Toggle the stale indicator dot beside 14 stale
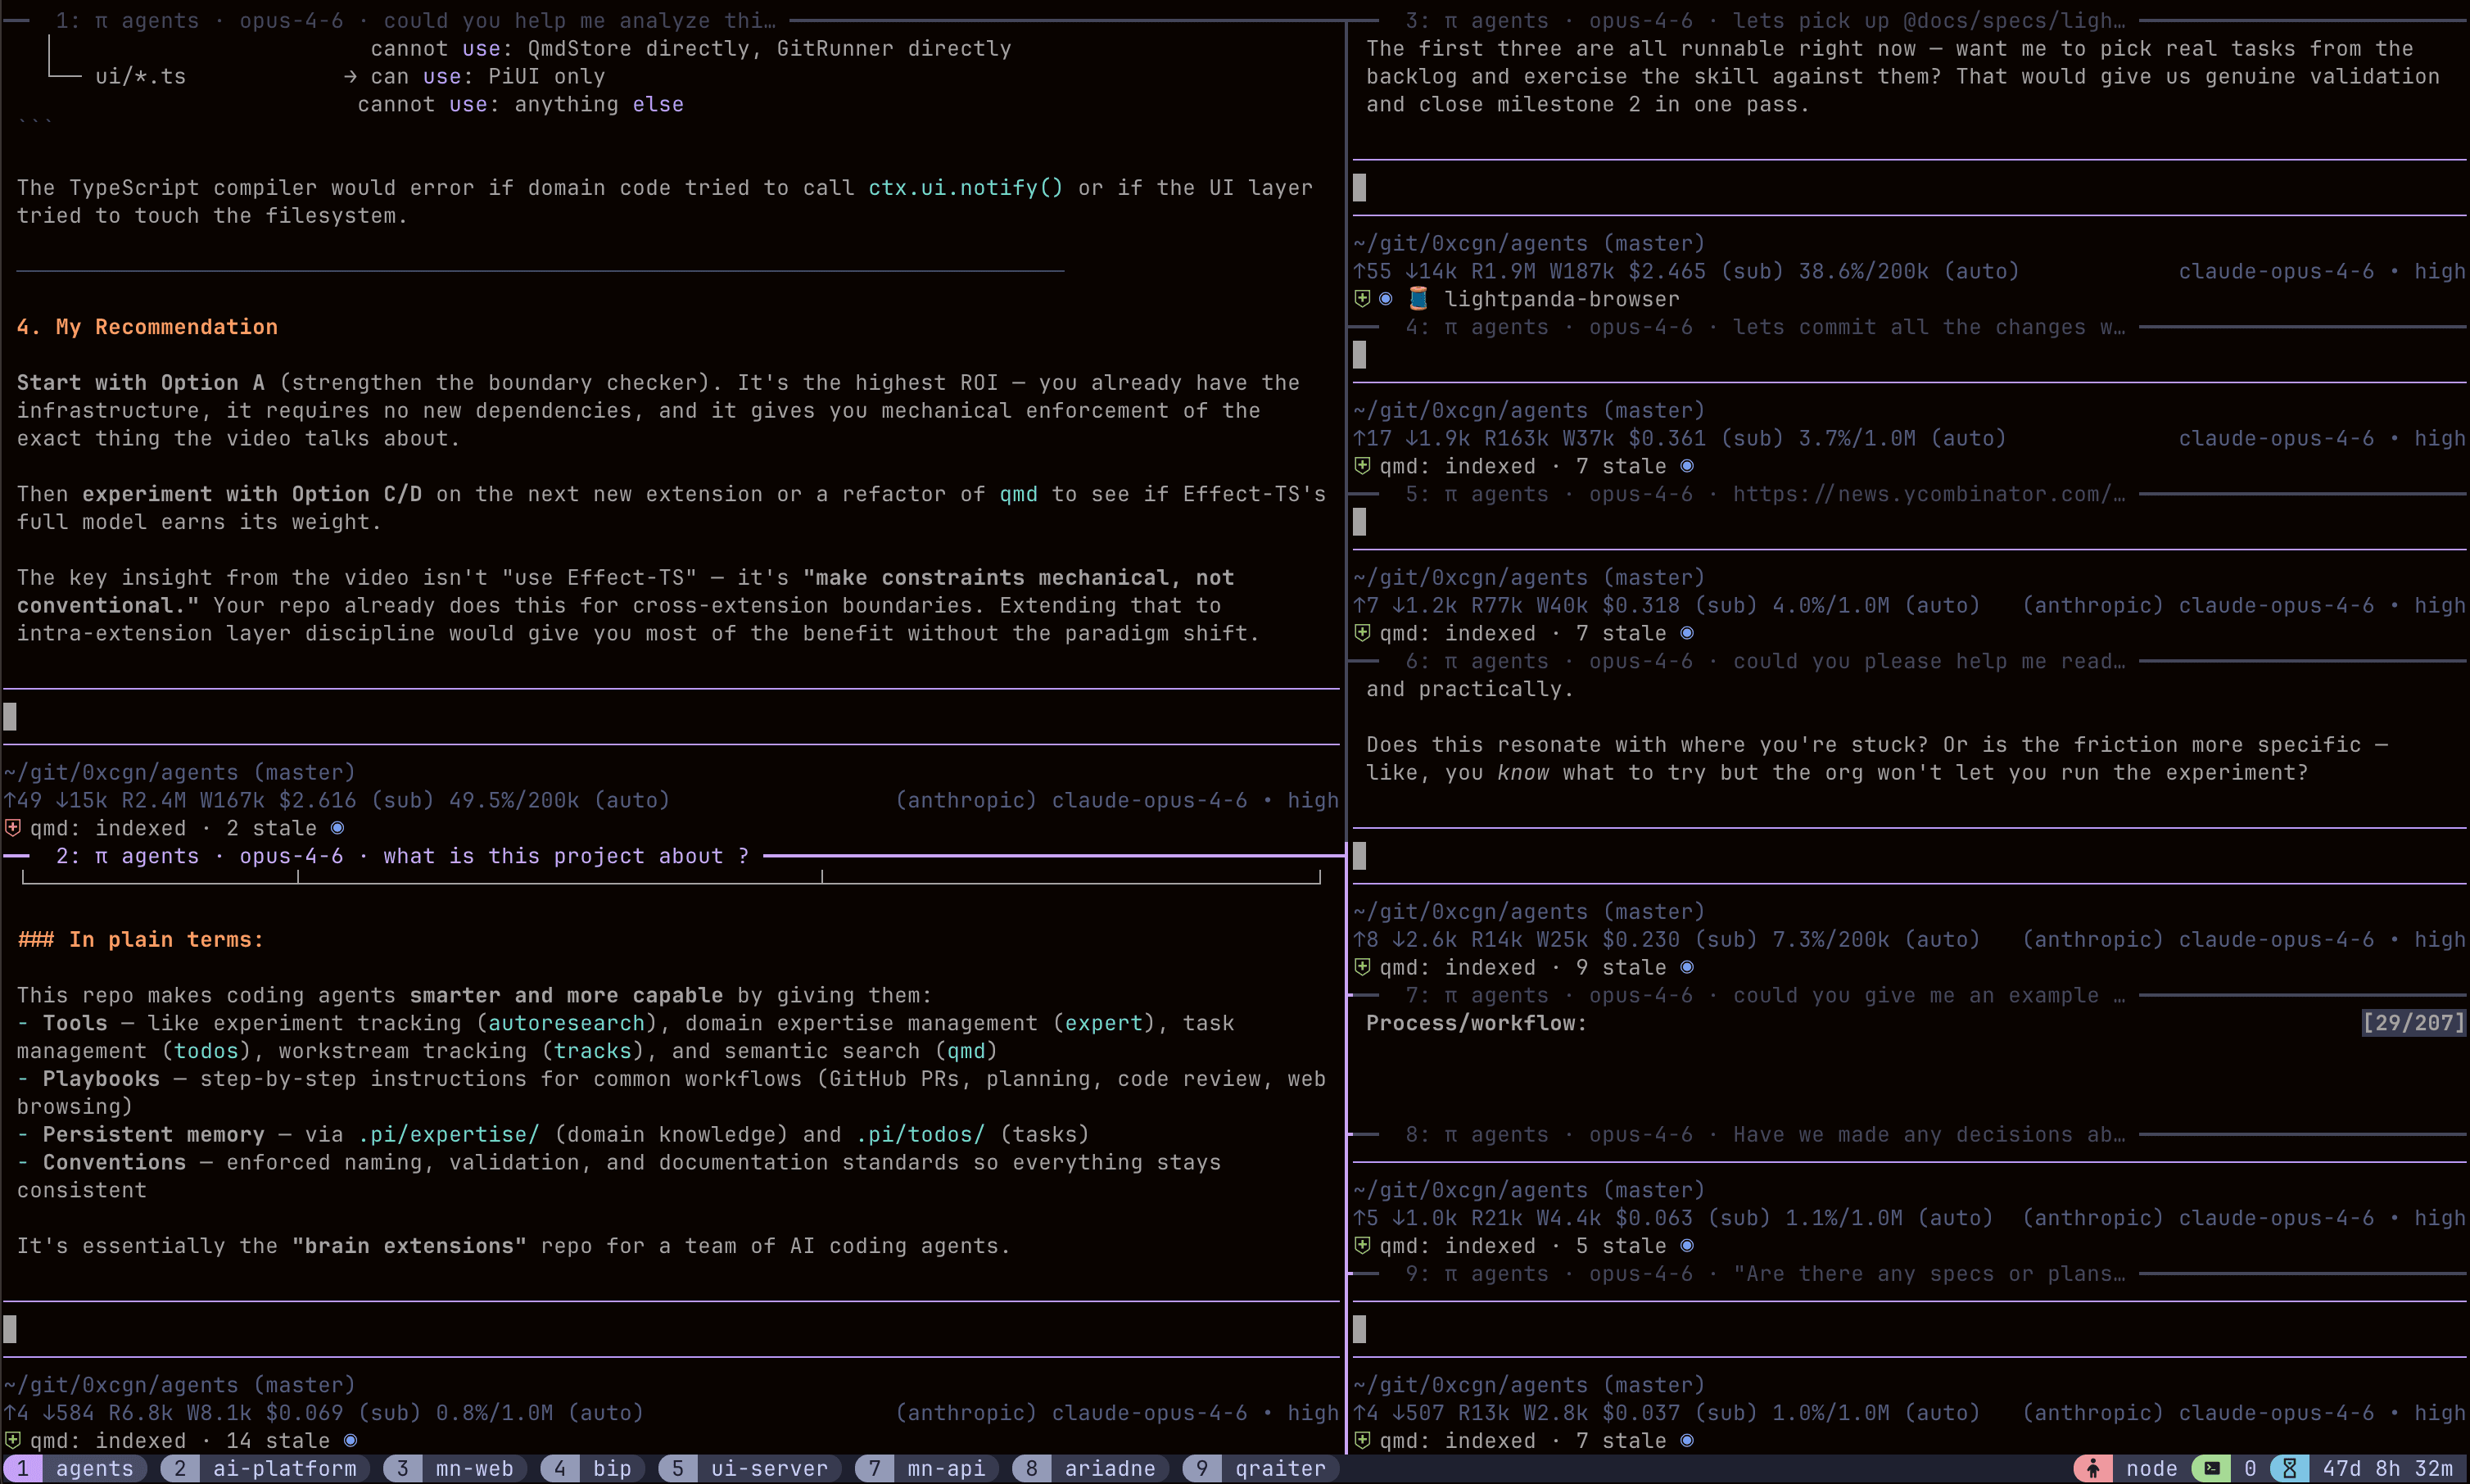This screenshot has height=1484, width=2470. pos(350,1441)
